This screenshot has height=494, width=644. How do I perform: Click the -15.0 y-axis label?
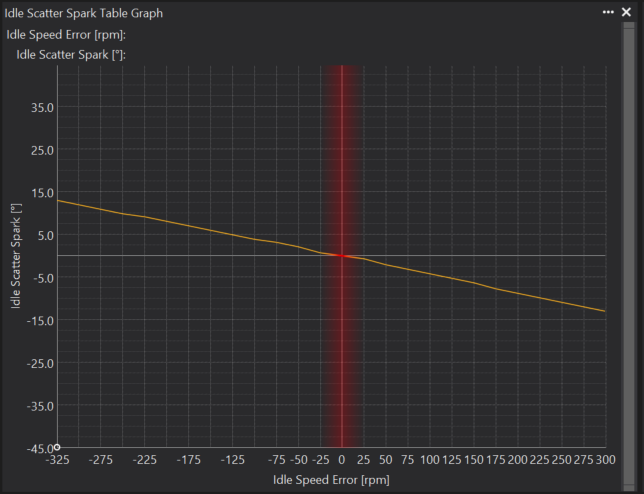[40, 321]
